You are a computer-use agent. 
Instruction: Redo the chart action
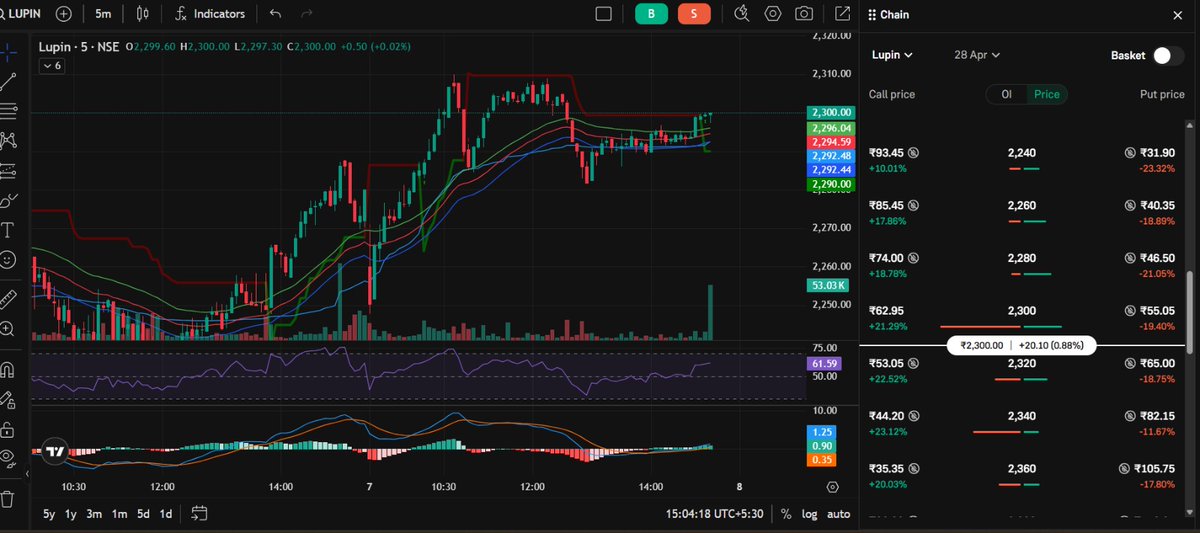[307, 14]
